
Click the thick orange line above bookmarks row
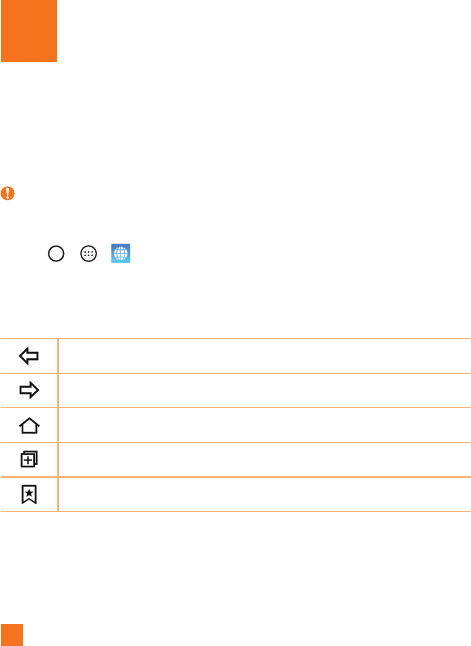236,477
